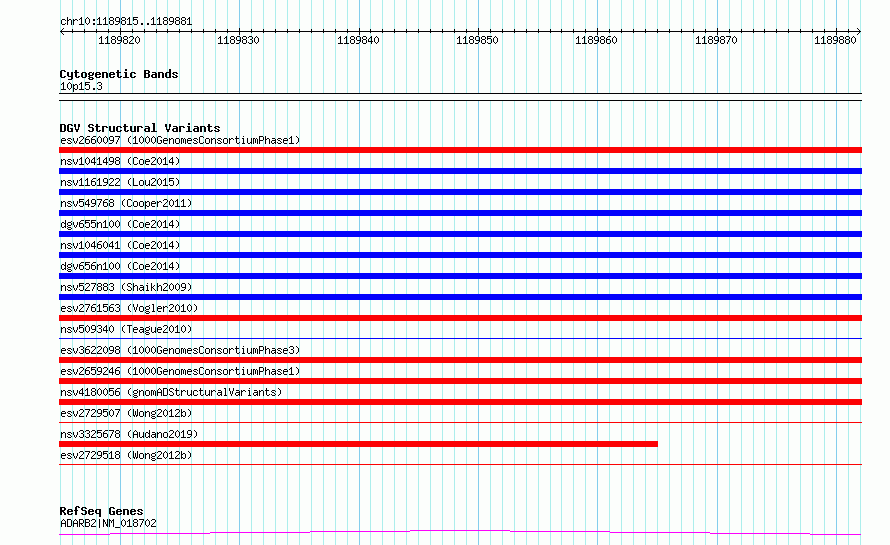Click the thin red line under esv2729507

tap(460, 422)
